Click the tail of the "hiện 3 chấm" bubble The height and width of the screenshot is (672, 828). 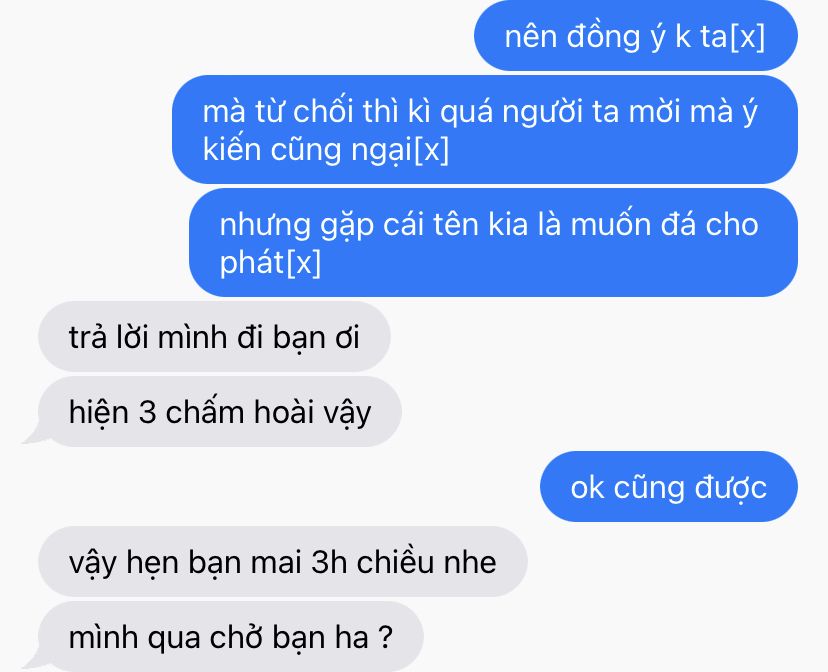pos(36,433)
